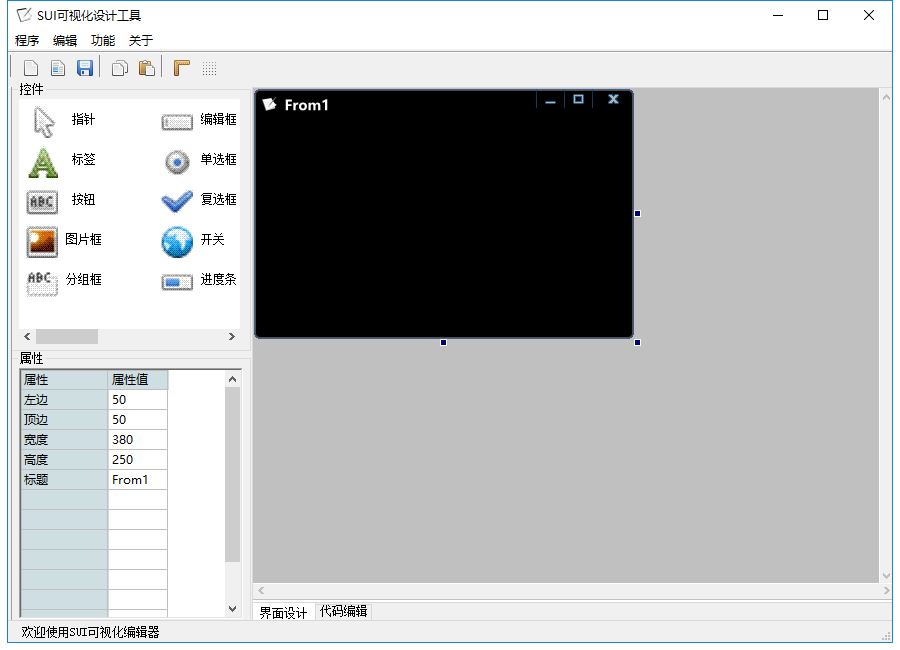
Task: Click the 标题 property name cell
Action: coord(64,480)
